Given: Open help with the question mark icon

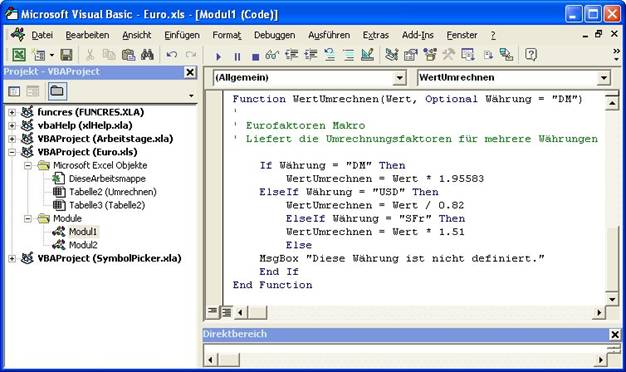Looking at the screenshot, I should (x=531, y=54).
